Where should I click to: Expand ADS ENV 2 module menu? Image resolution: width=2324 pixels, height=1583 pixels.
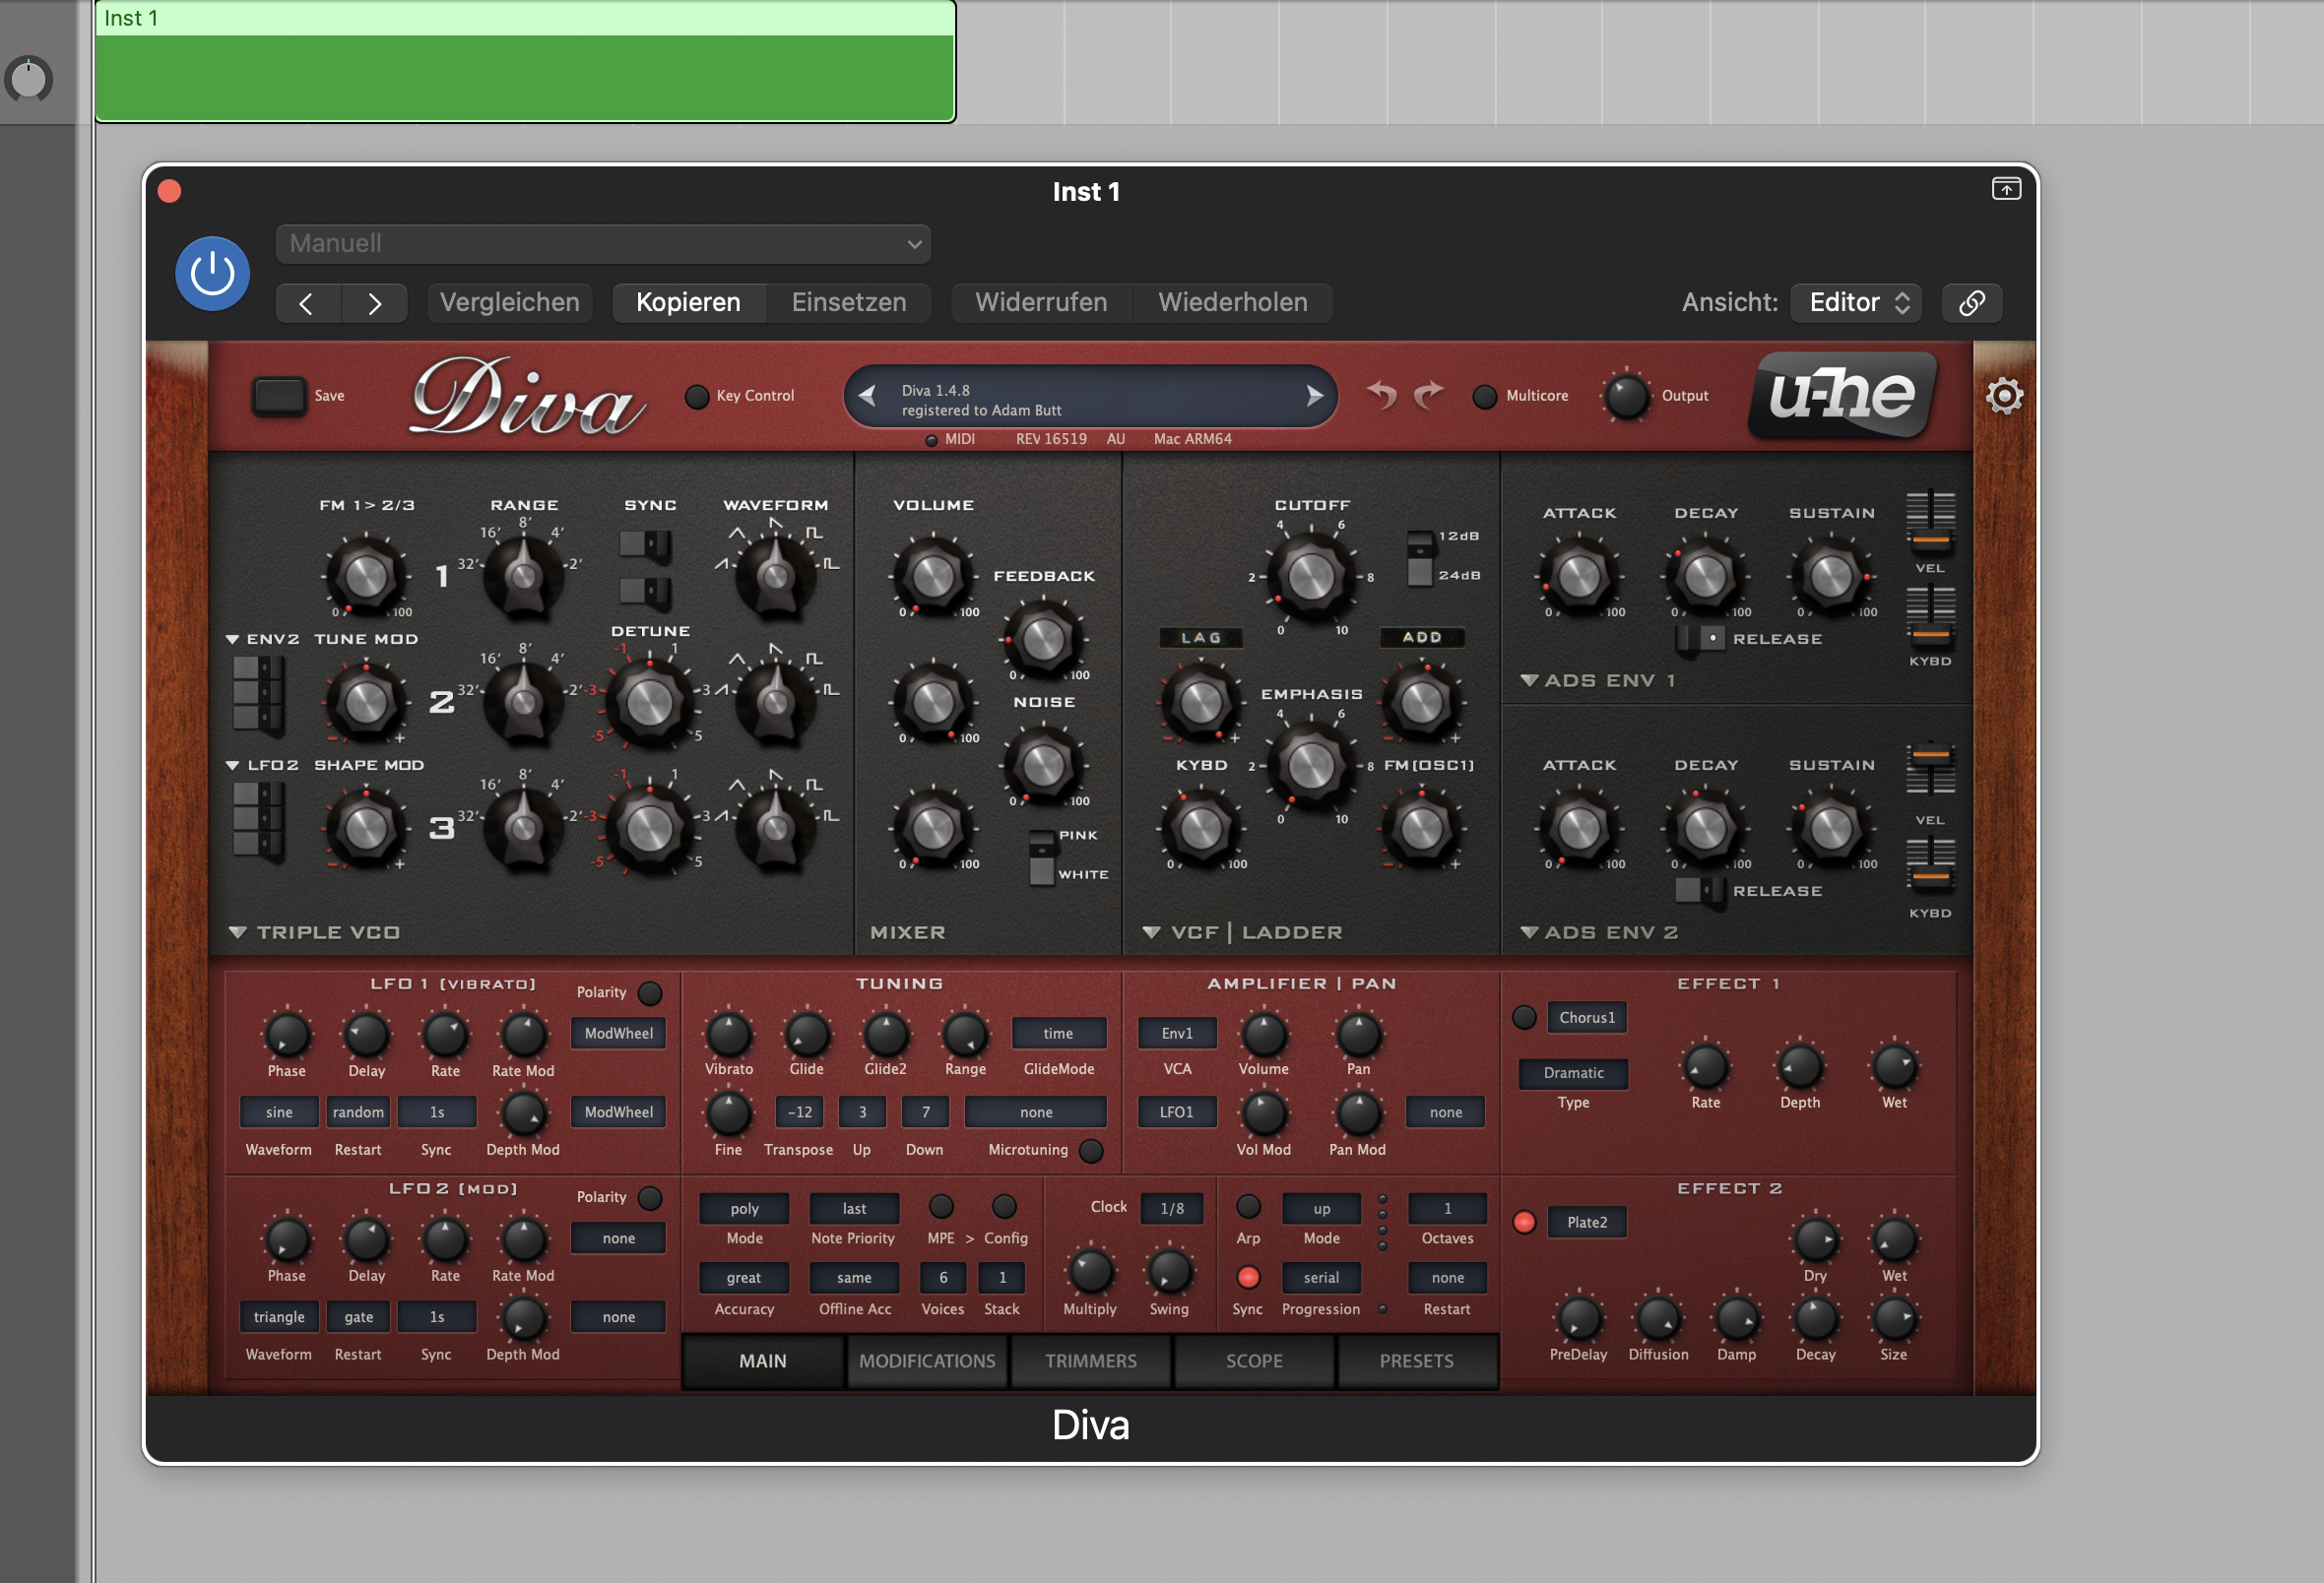(1529, 932)
